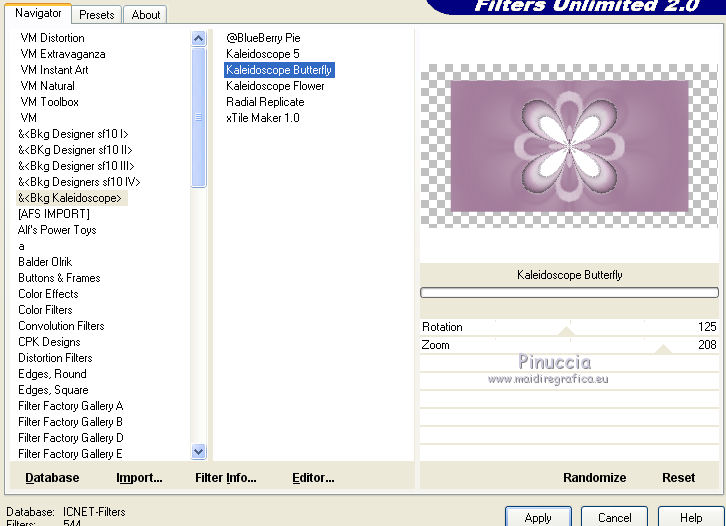The image size is (726, 526).
Task: Choose the Kaleidoscope Butterfly filter
Action: pyautogui.click(x=279, y=70)
